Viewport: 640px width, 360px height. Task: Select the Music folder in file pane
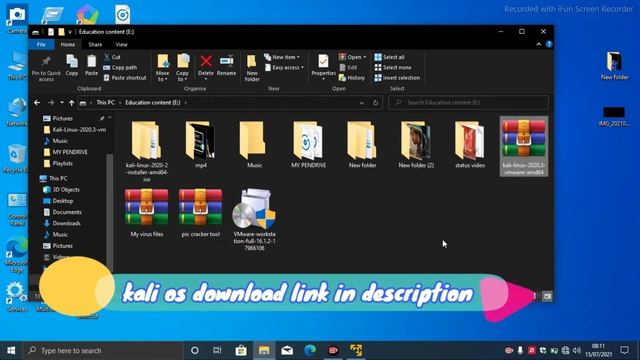point(254,145)
